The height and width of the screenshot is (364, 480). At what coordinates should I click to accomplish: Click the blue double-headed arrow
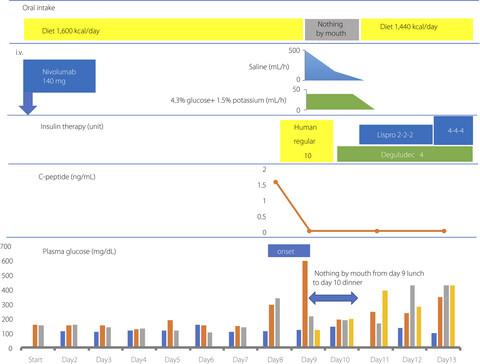point(333,298)
